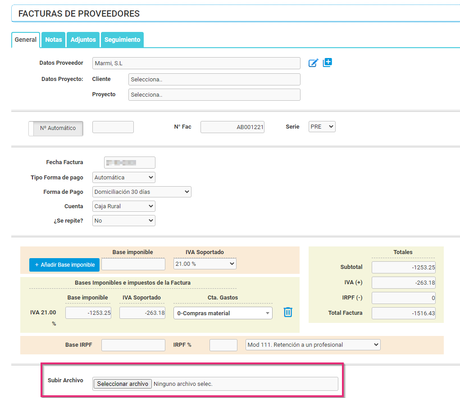Open the Proyecto select field
The image size is (460, 398).
[214, 95]
